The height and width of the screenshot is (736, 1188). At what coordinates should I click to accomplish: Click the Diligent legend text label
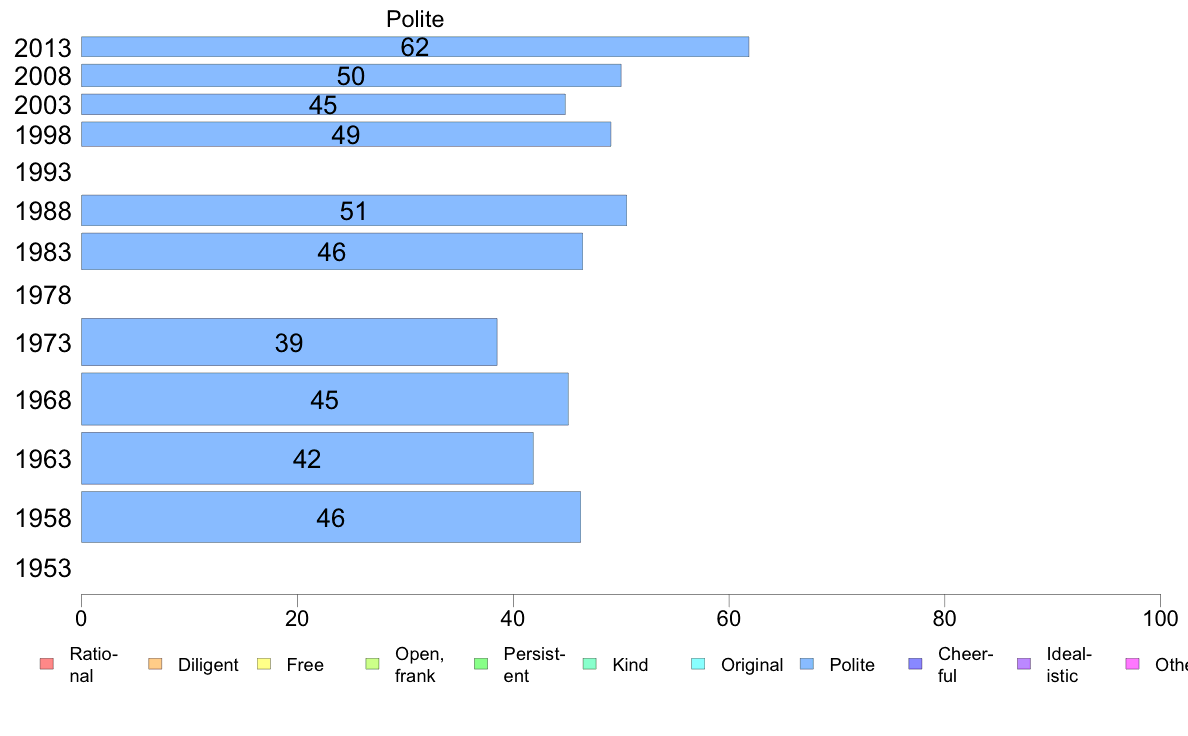point(208,665)
